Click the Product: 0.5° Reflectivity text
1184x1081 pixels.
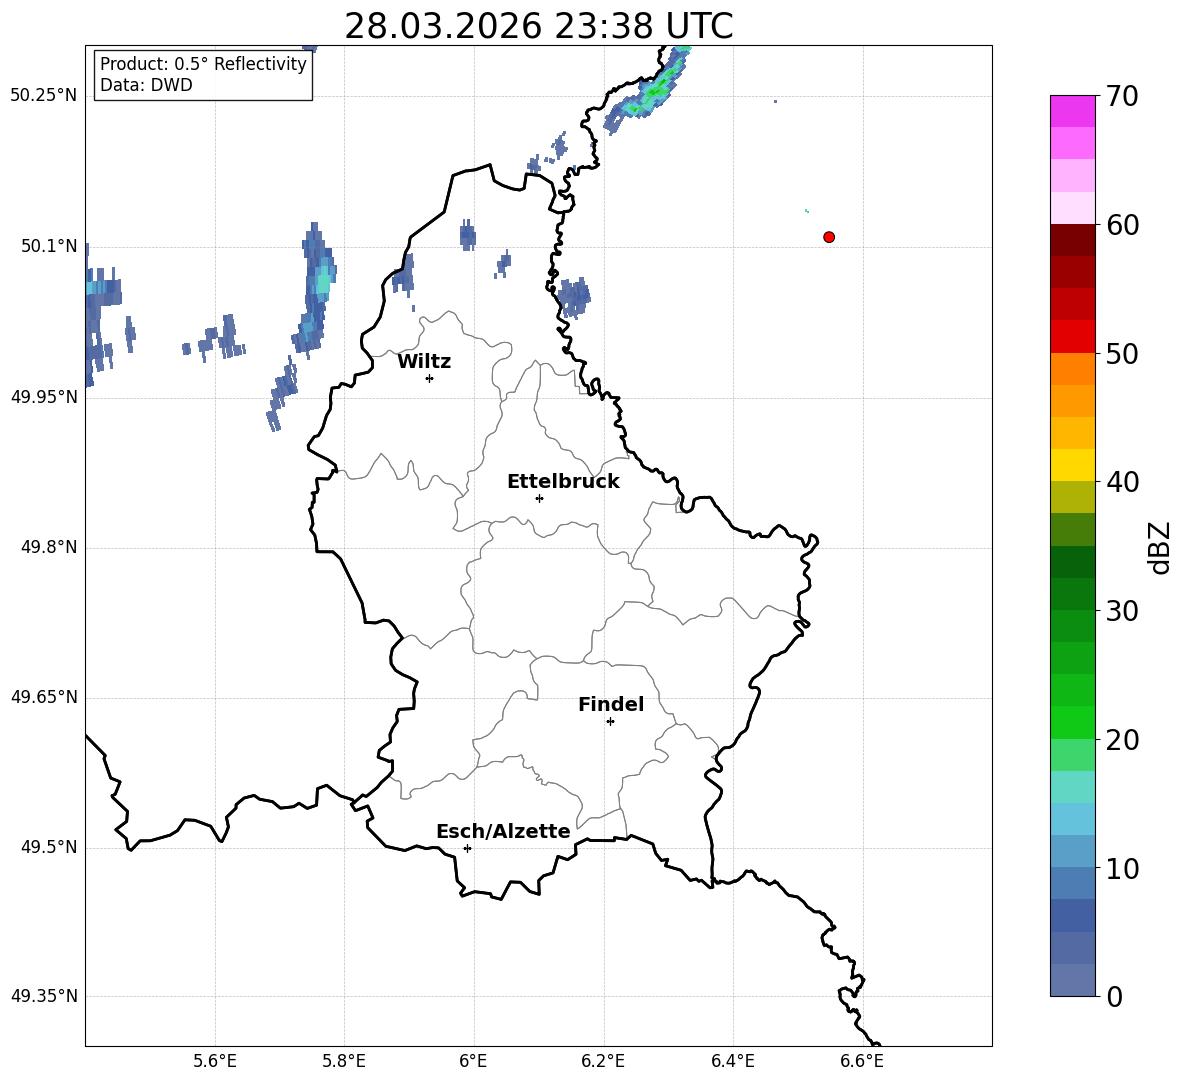203,64
